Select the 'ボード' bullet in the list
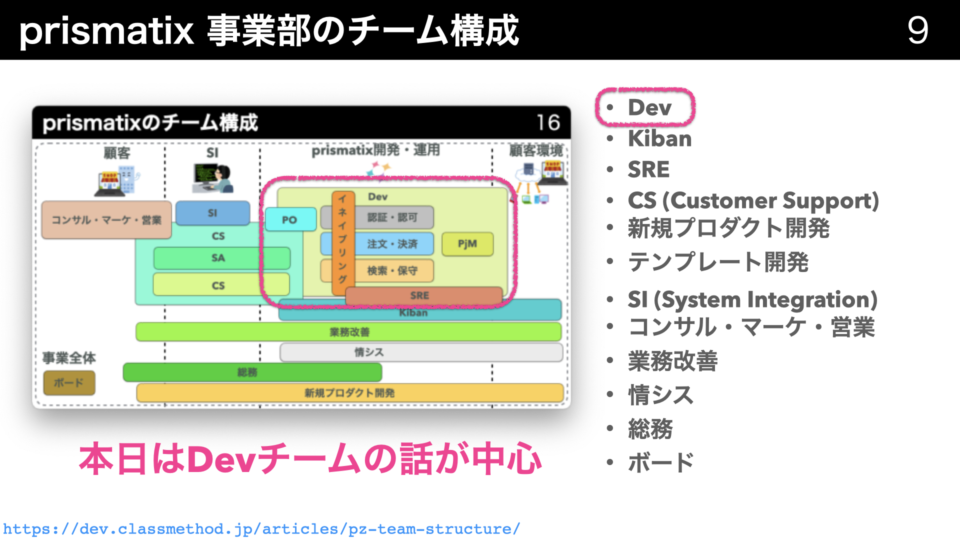960x540 pixels. 661,462
